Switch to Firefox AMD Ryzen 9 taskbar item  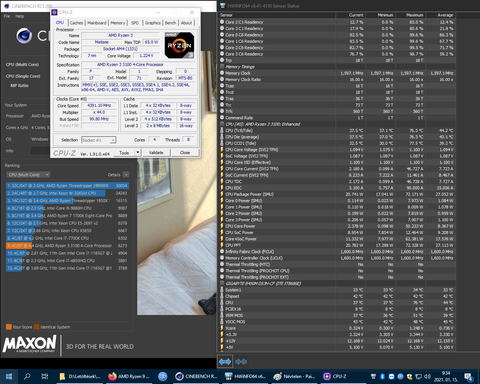tap(129, 377)
